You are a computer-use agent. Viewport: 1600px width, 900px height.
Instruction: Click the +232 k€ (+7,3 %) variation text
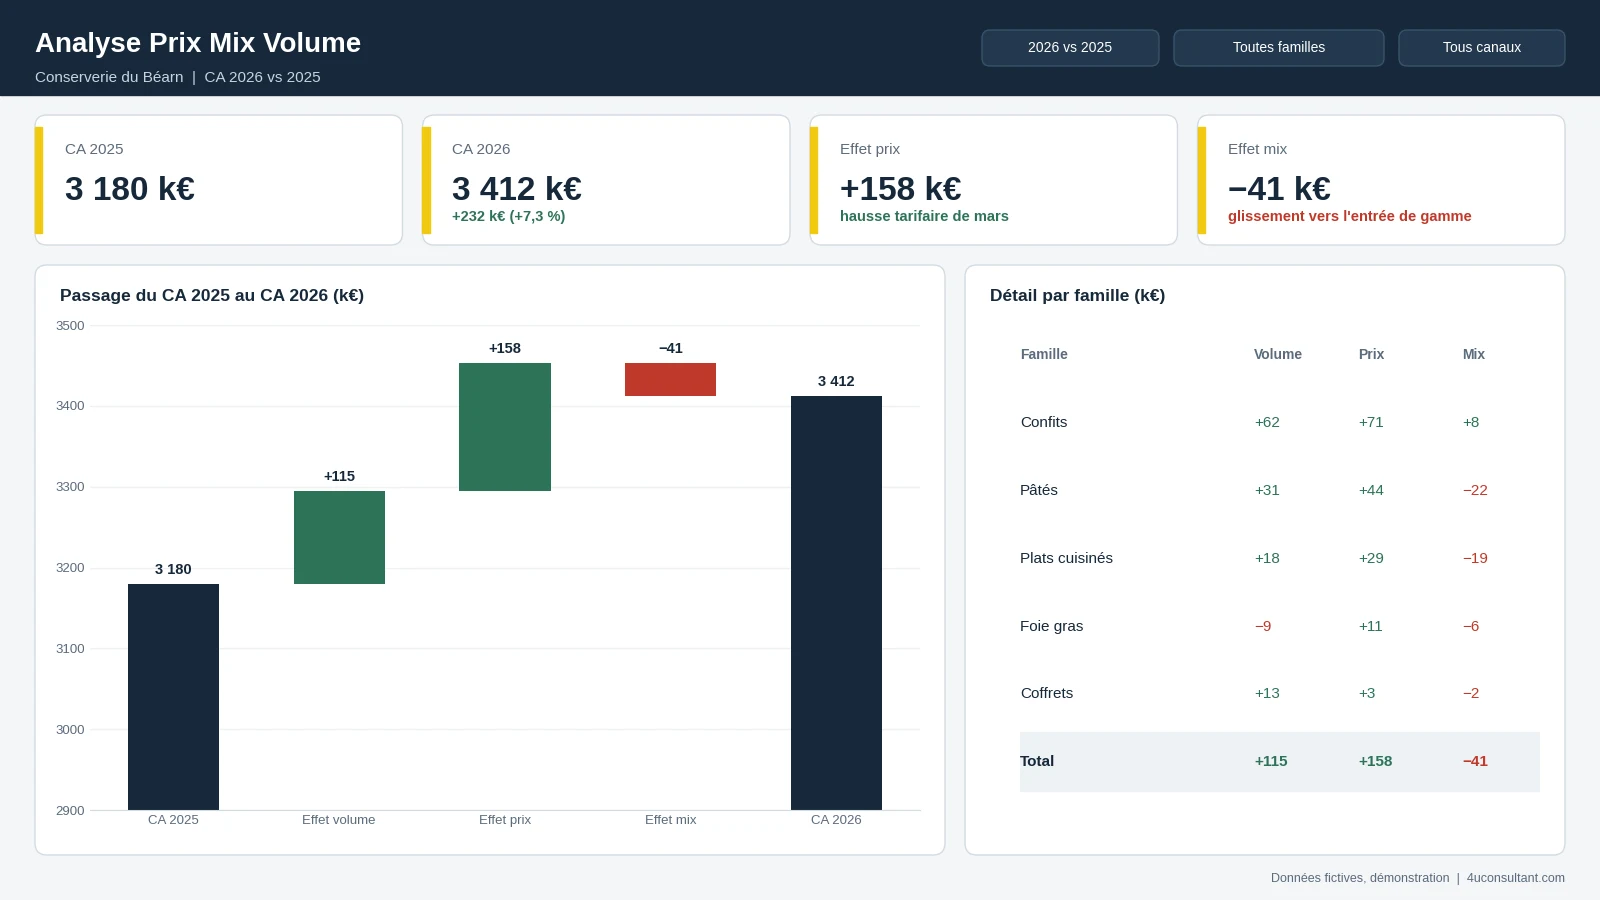[x=509, y=216]
